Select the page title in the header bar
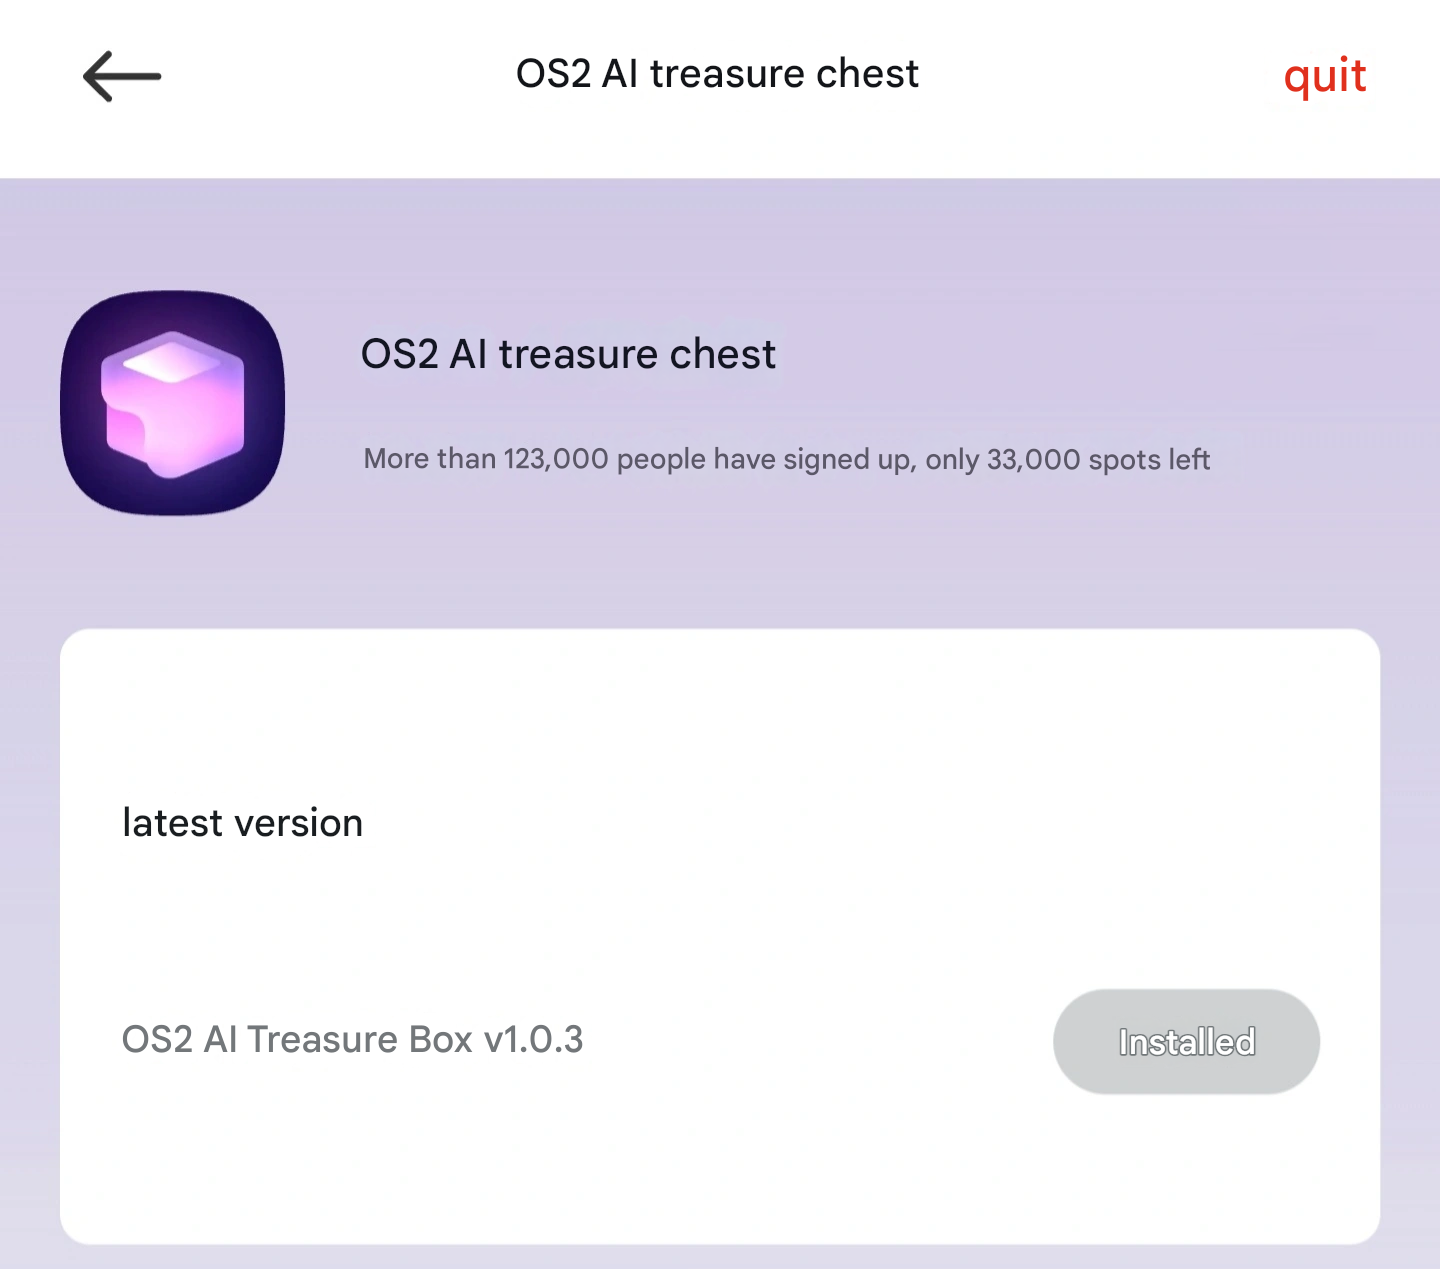This screenshot has width=1440, height=1269. click(x=717, y=74)
